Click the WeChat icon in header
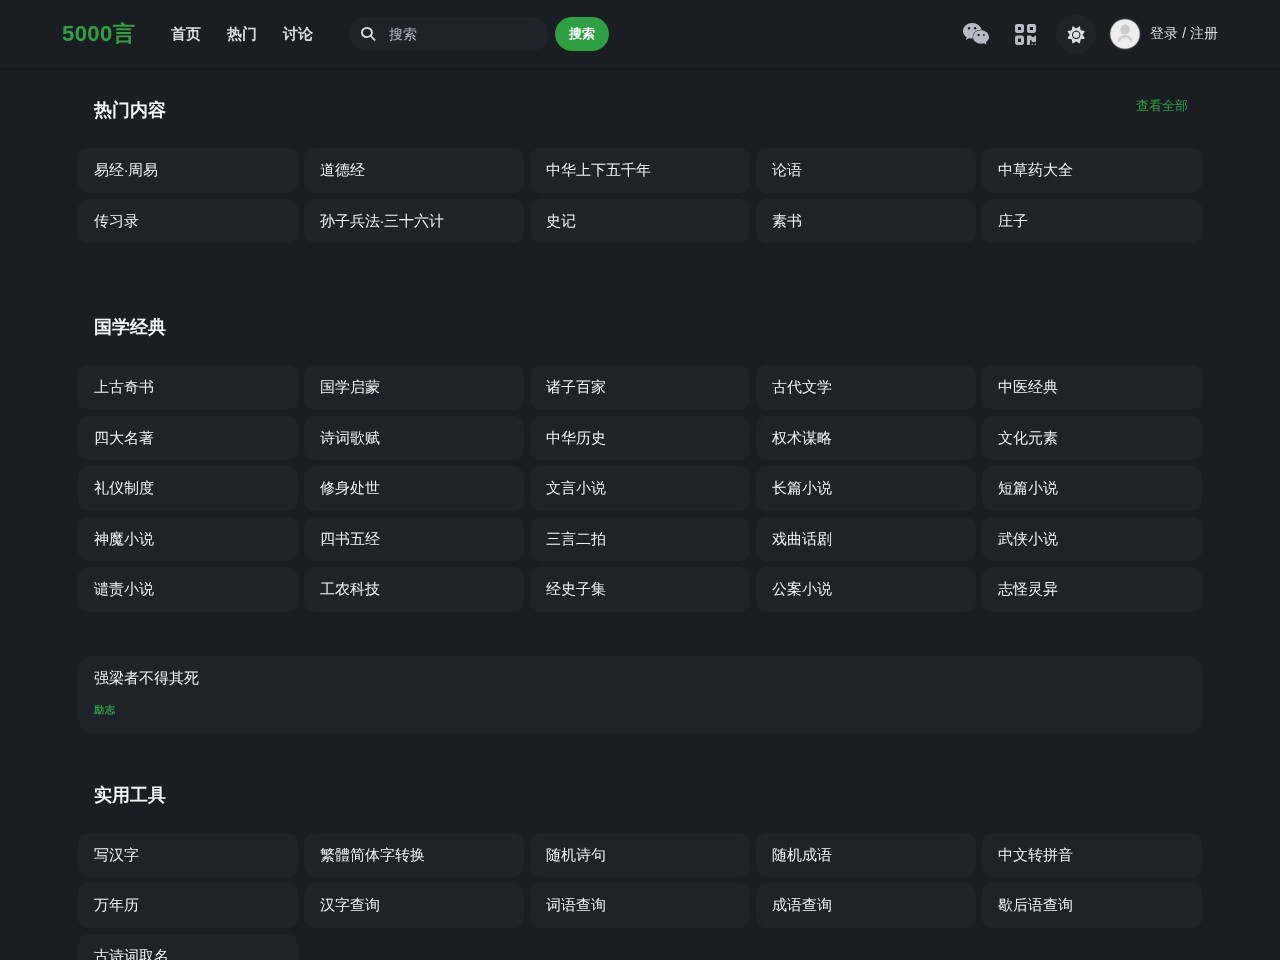1280x960 pixels. [975, 34]
